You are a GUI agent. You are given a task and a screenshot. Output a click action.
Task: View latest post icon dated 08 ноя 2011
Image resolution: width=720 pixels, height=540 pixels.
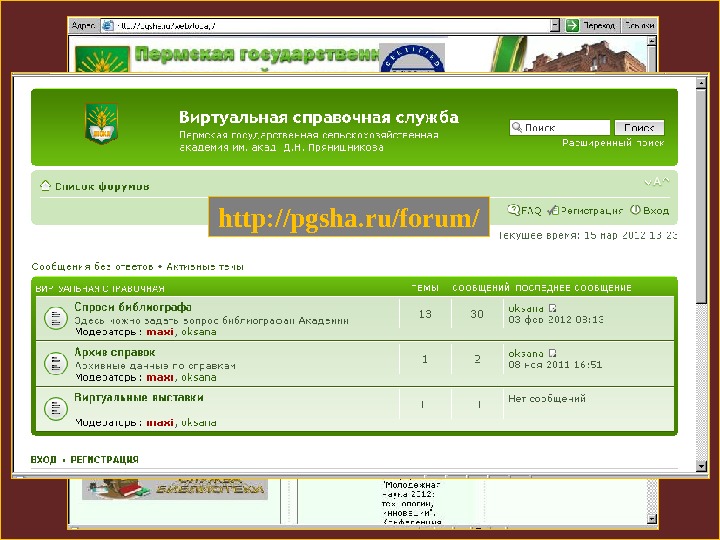[552, 353]
